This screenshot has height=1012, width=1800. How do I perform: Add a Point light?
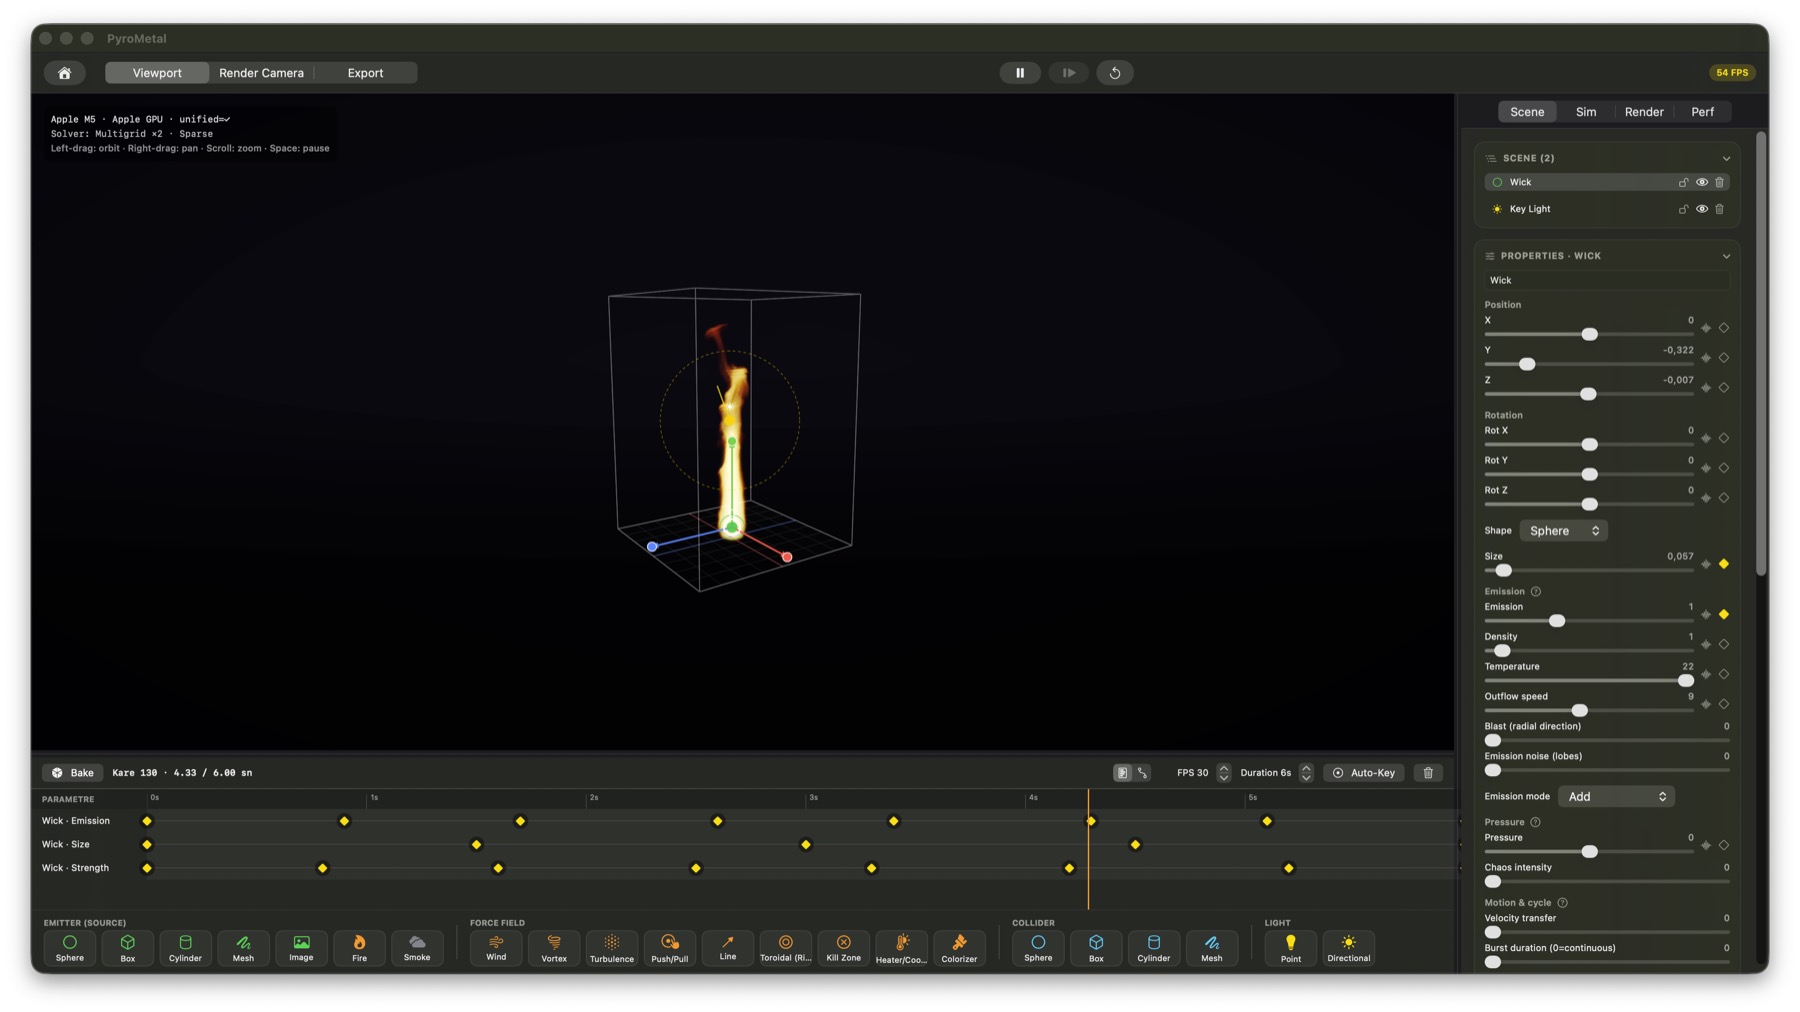click(x=1291, y=948)
